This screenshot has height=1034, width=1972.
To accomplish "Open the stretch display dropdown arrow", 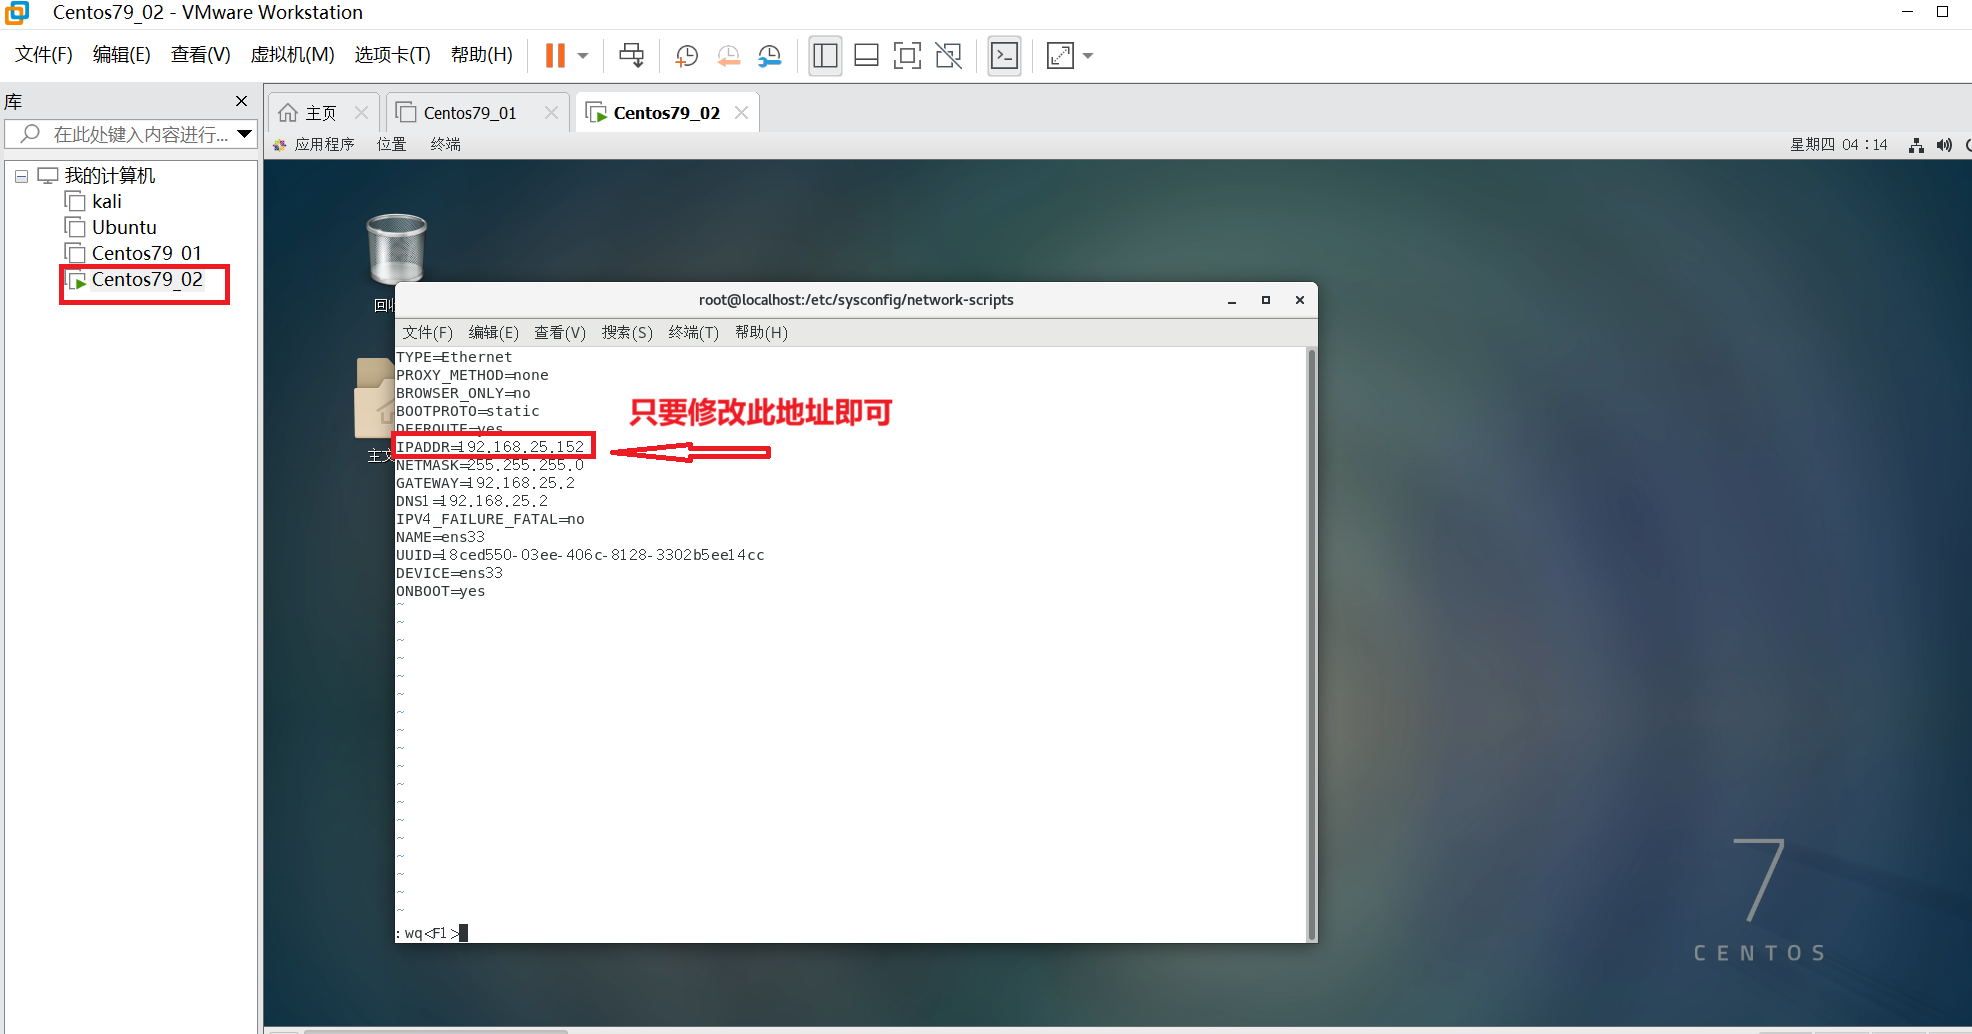I will [1088, 56].
